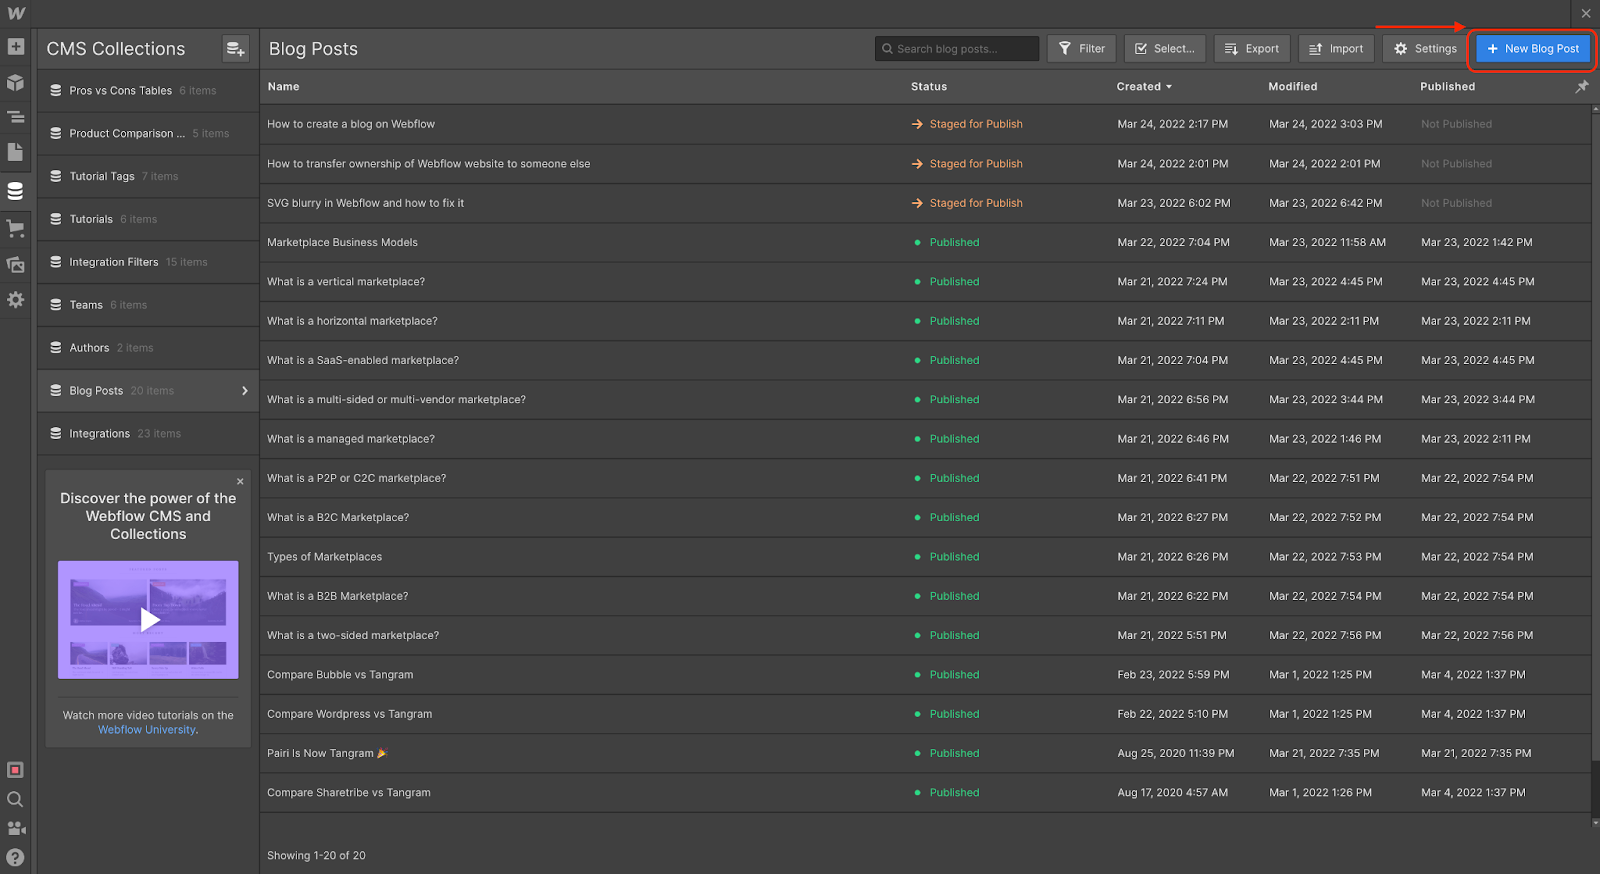Open the Help question mark icon
1600x874 pixels.
15,857
